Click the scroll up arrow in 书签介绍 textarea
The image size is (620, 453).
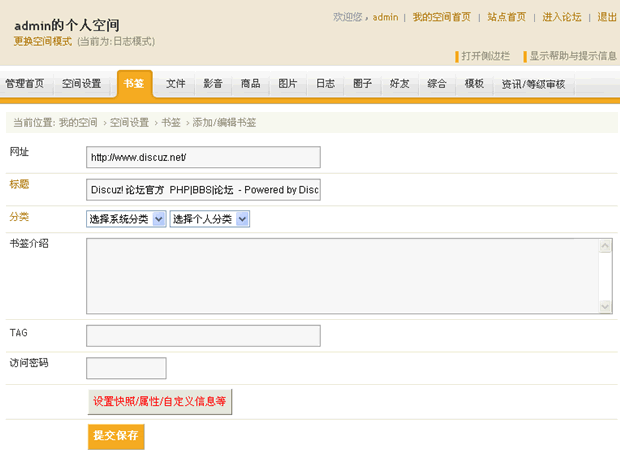605,246
